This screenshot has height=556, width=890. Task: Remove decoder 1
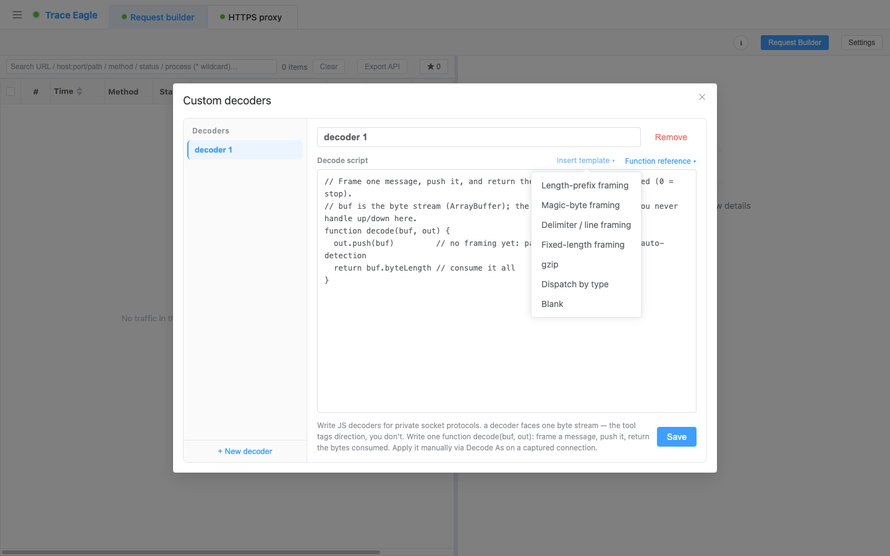pos(671,137)
